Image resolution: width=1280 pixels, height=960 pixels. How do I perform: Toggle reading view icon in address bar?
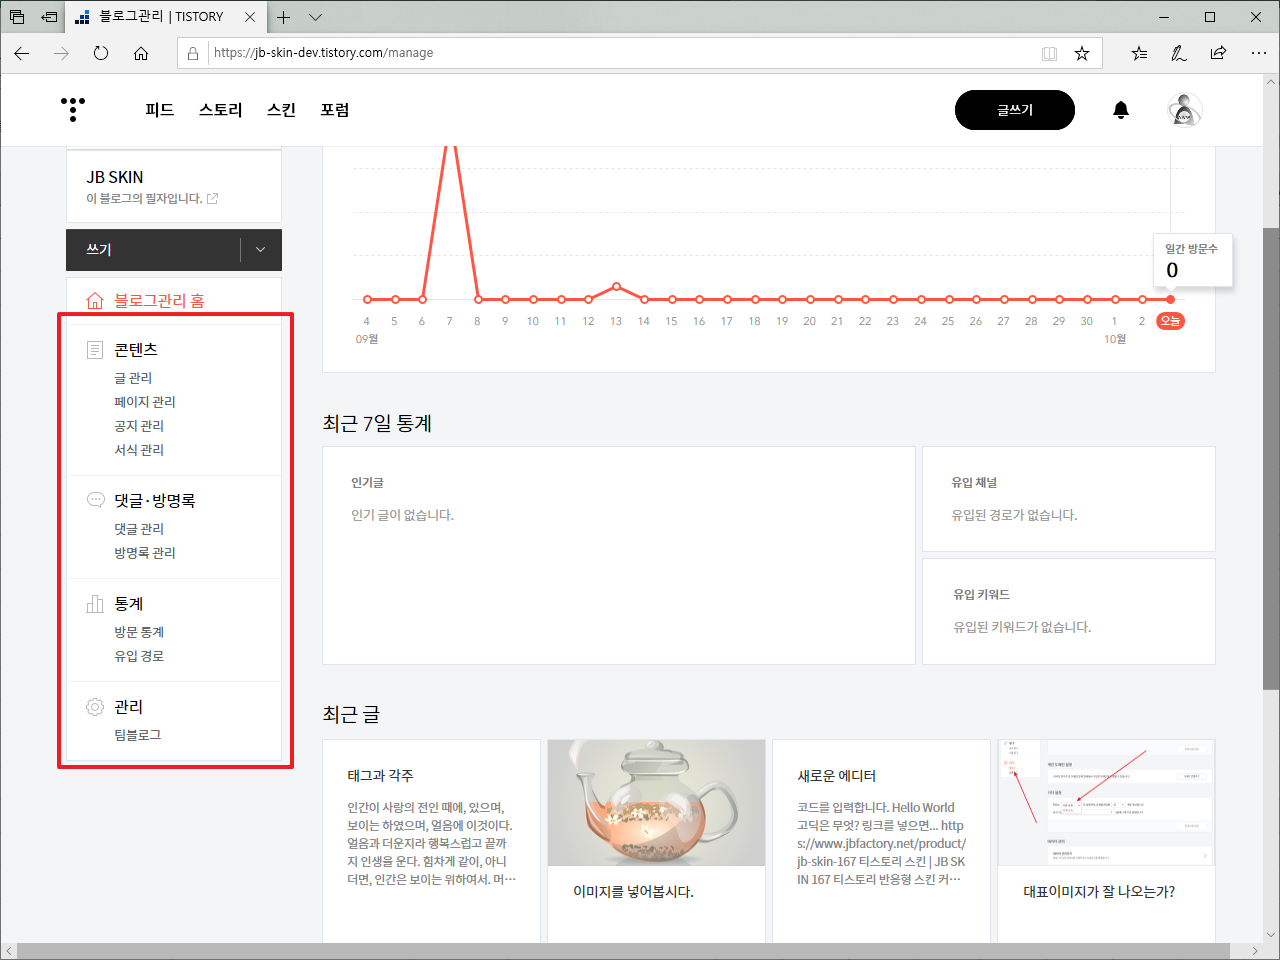tap(1049, 54)
